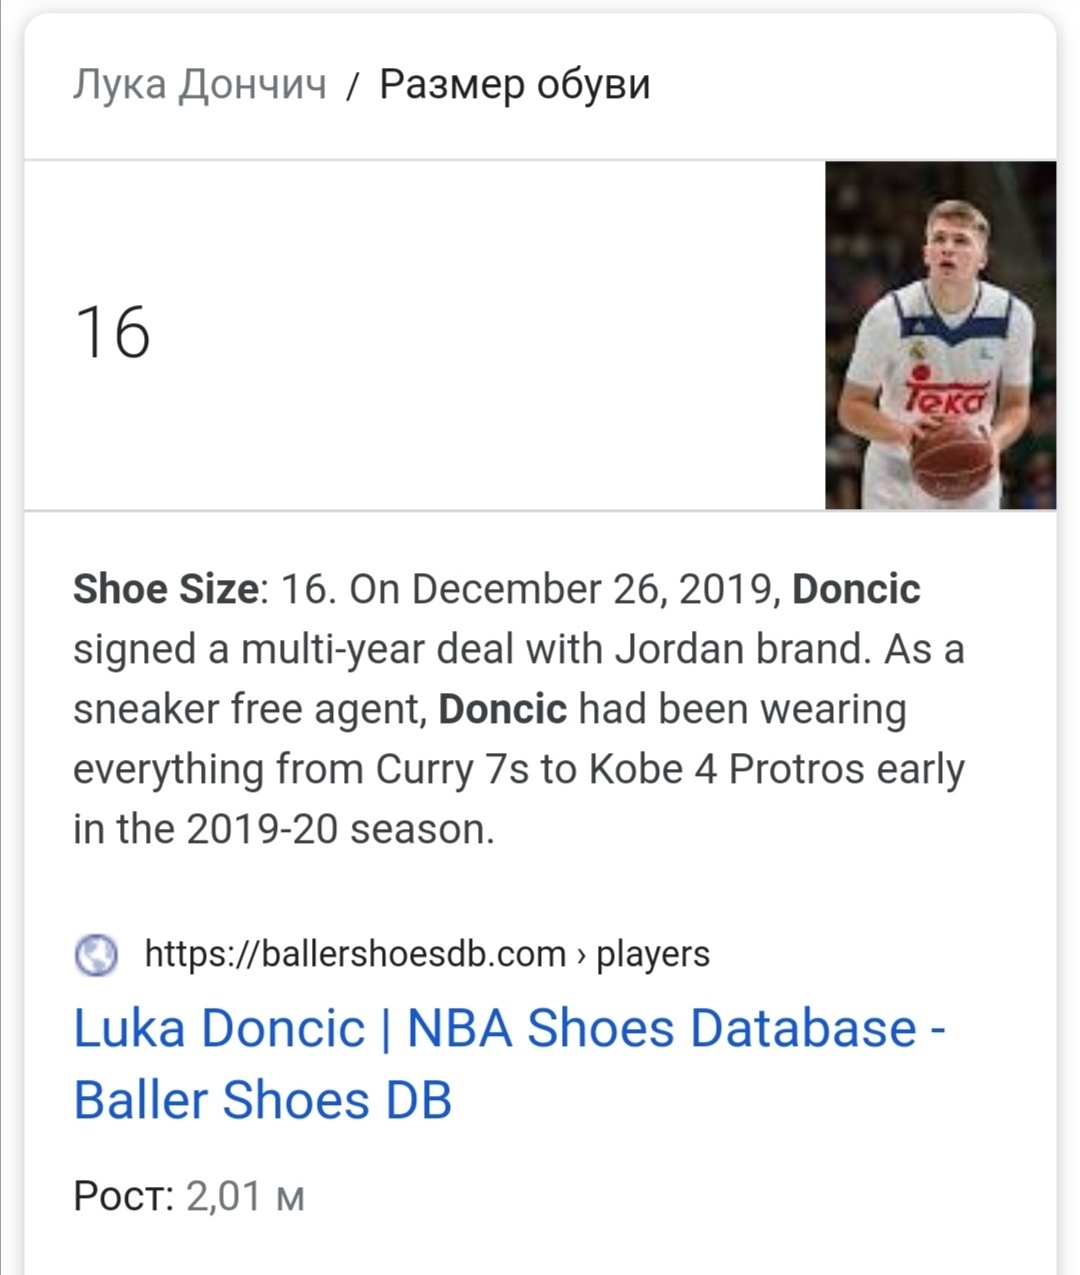The image size is (1080, 1275).
Task: Open the Лука Дончич breadcrumb link
Action: click(x=200, y=85)
